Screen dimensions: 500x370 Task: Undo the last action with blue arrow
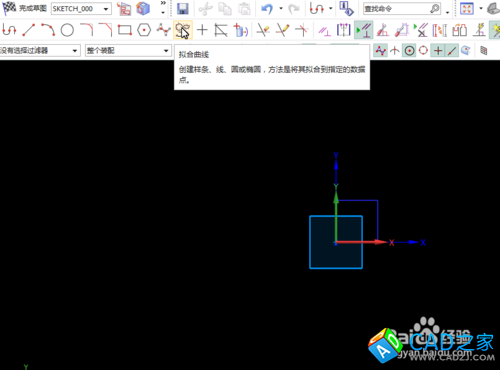point(267,9)
